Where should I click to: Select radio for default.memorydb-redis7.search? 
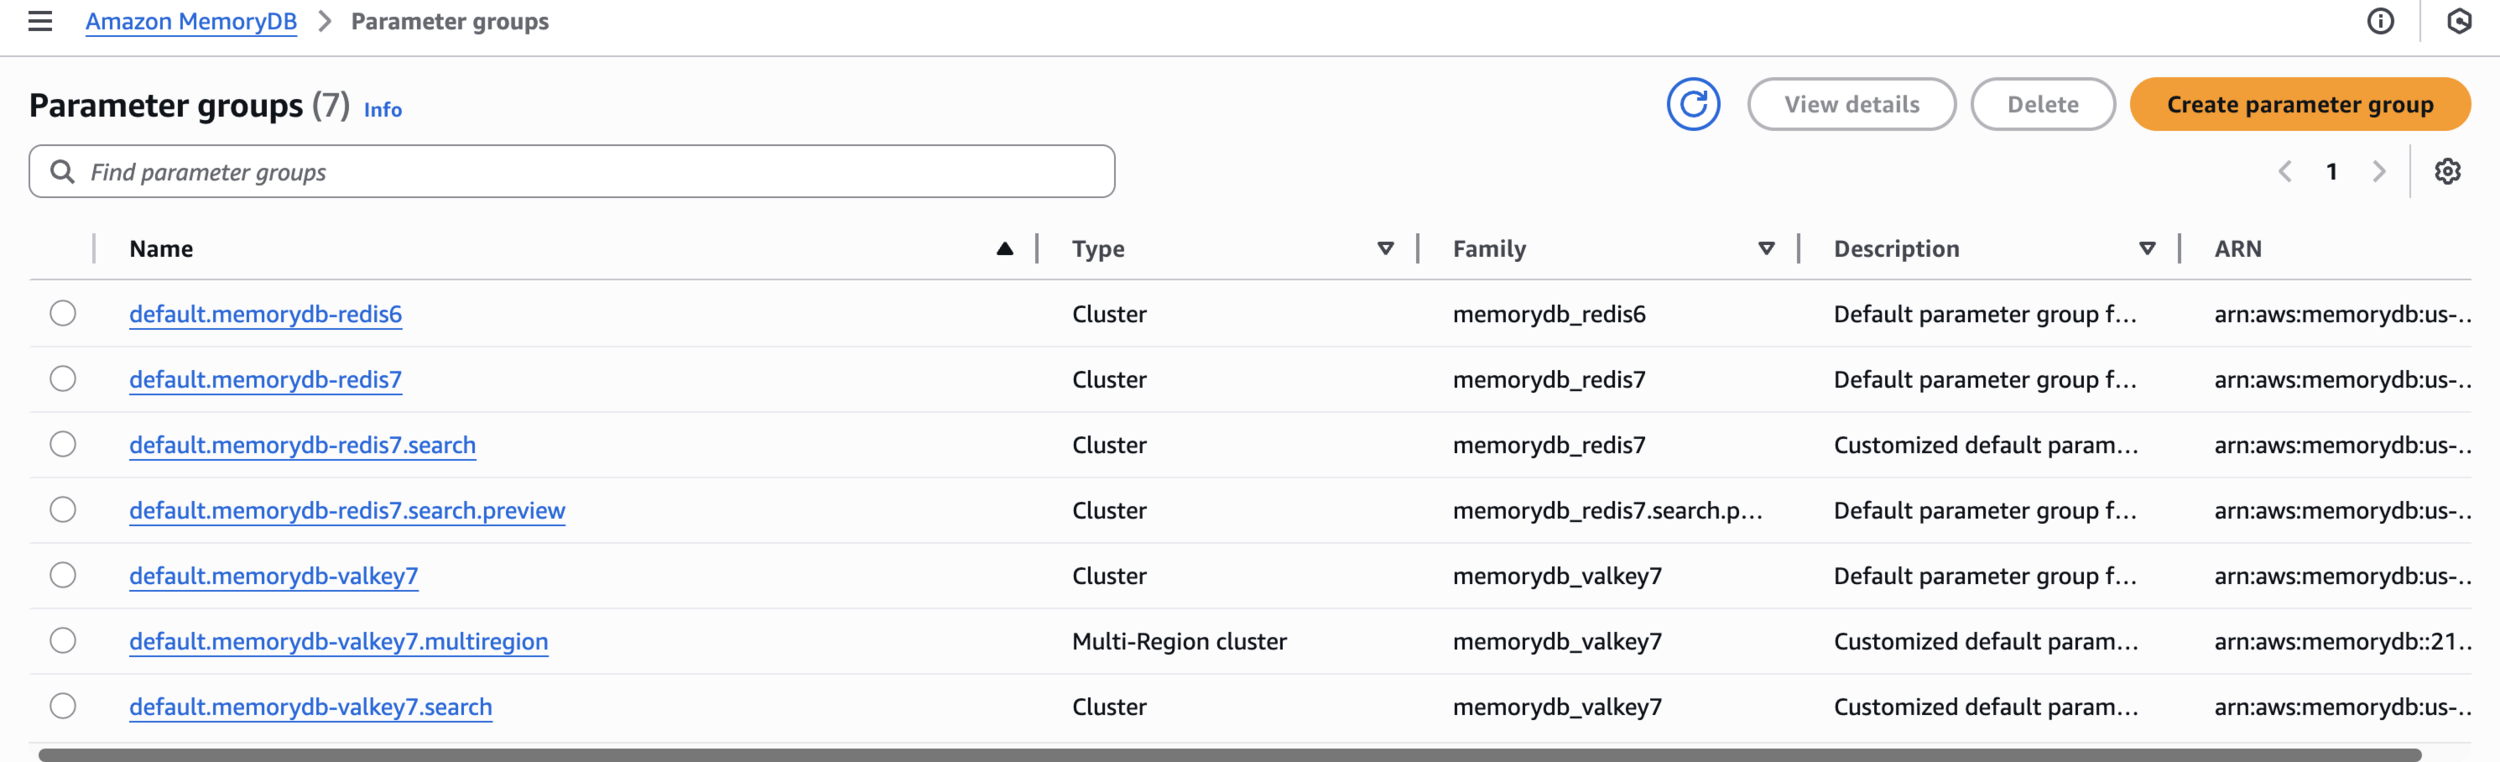pyautogui.click(x=63, y=444)
